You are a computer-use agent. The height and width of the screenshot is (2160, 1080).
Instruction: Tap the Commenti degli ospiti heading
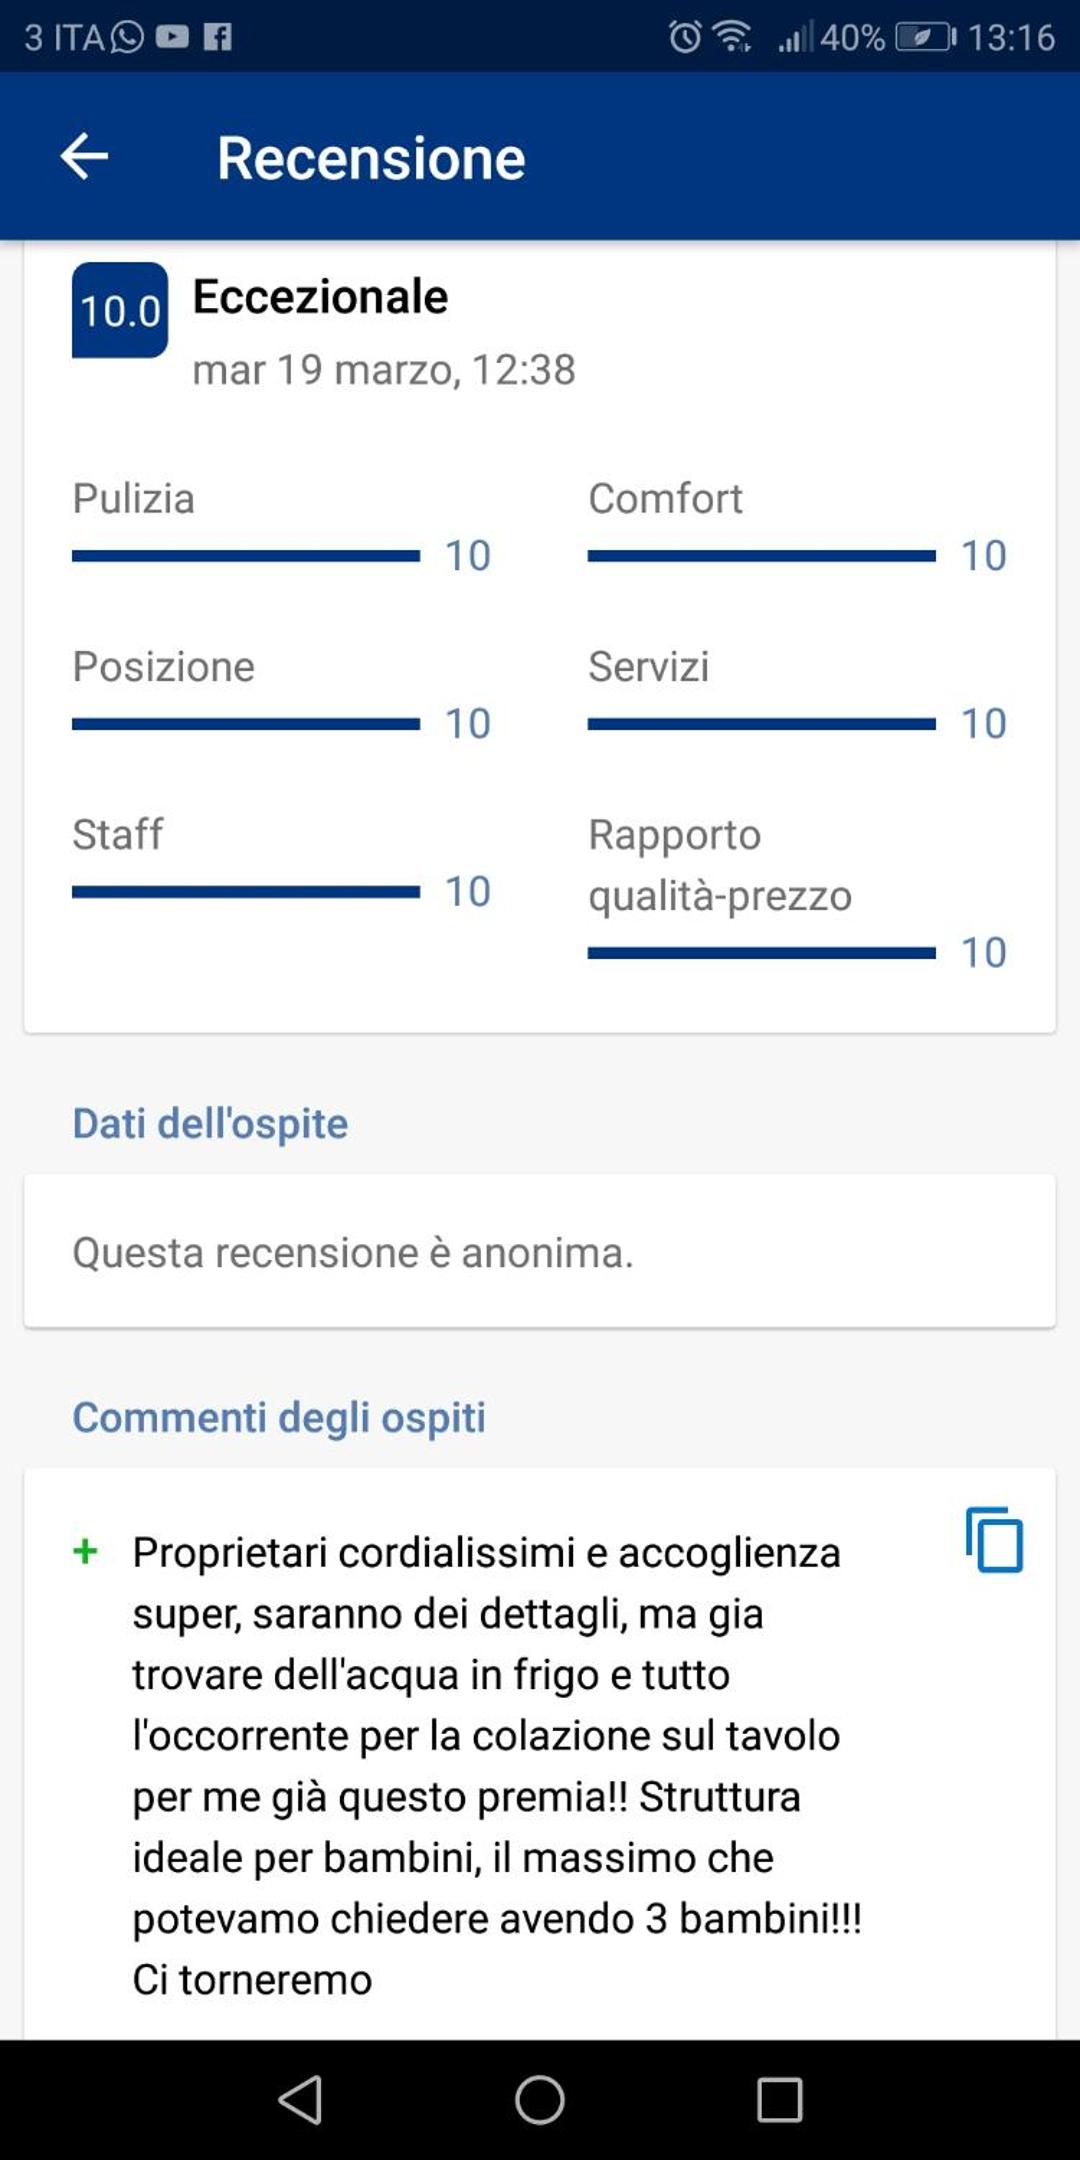pos(279,1418)
